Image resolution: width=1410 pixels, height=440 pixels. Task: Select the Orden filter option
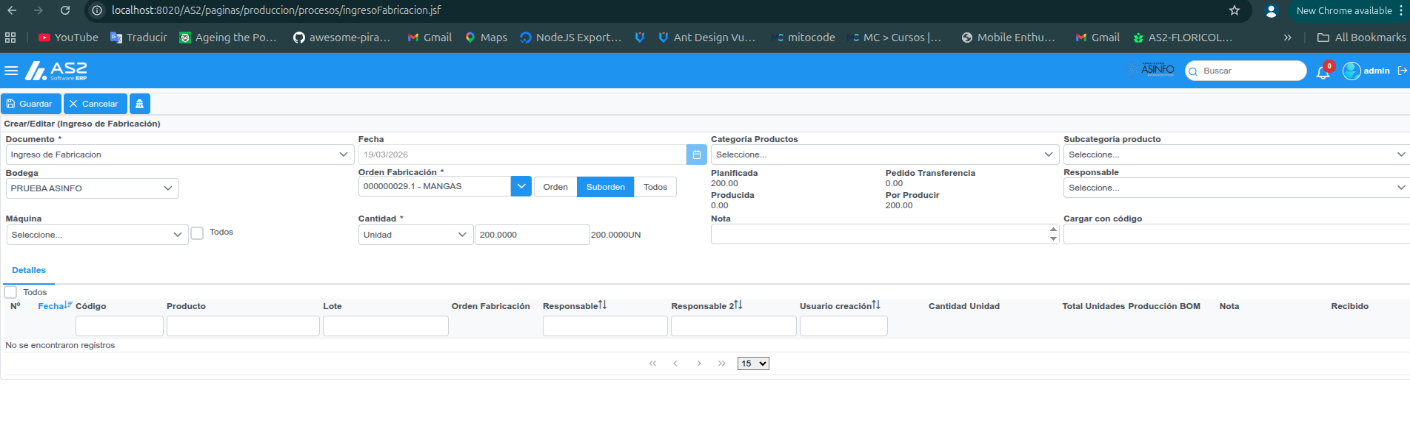pyautogui.click(x=556, y=187)
